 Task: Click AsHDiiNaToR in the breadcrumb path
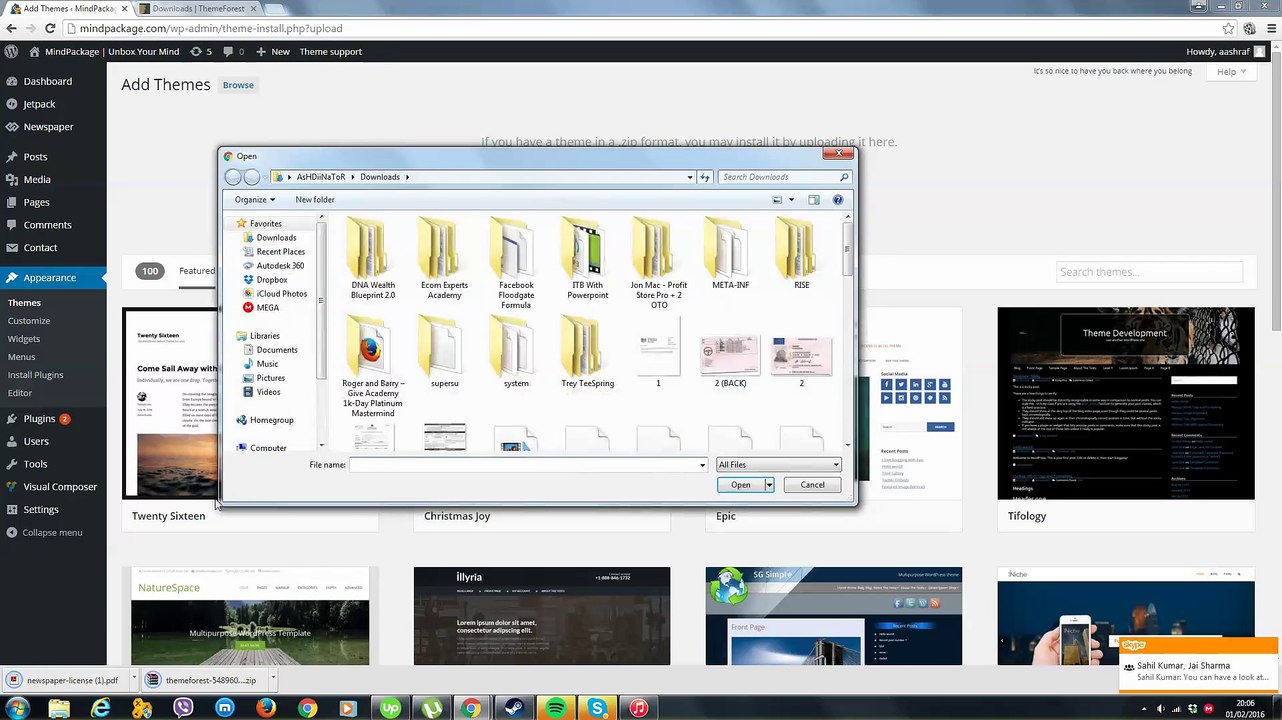click(320, 177)
